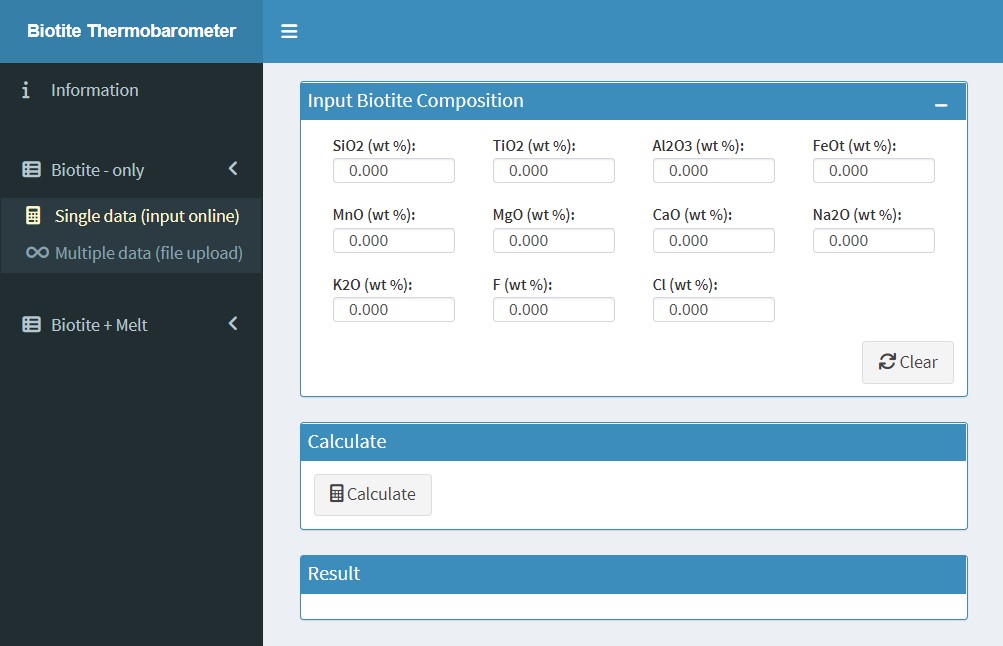Click the Biotite Thermobarometer title link
The image size is (1003, 646).
131,31
